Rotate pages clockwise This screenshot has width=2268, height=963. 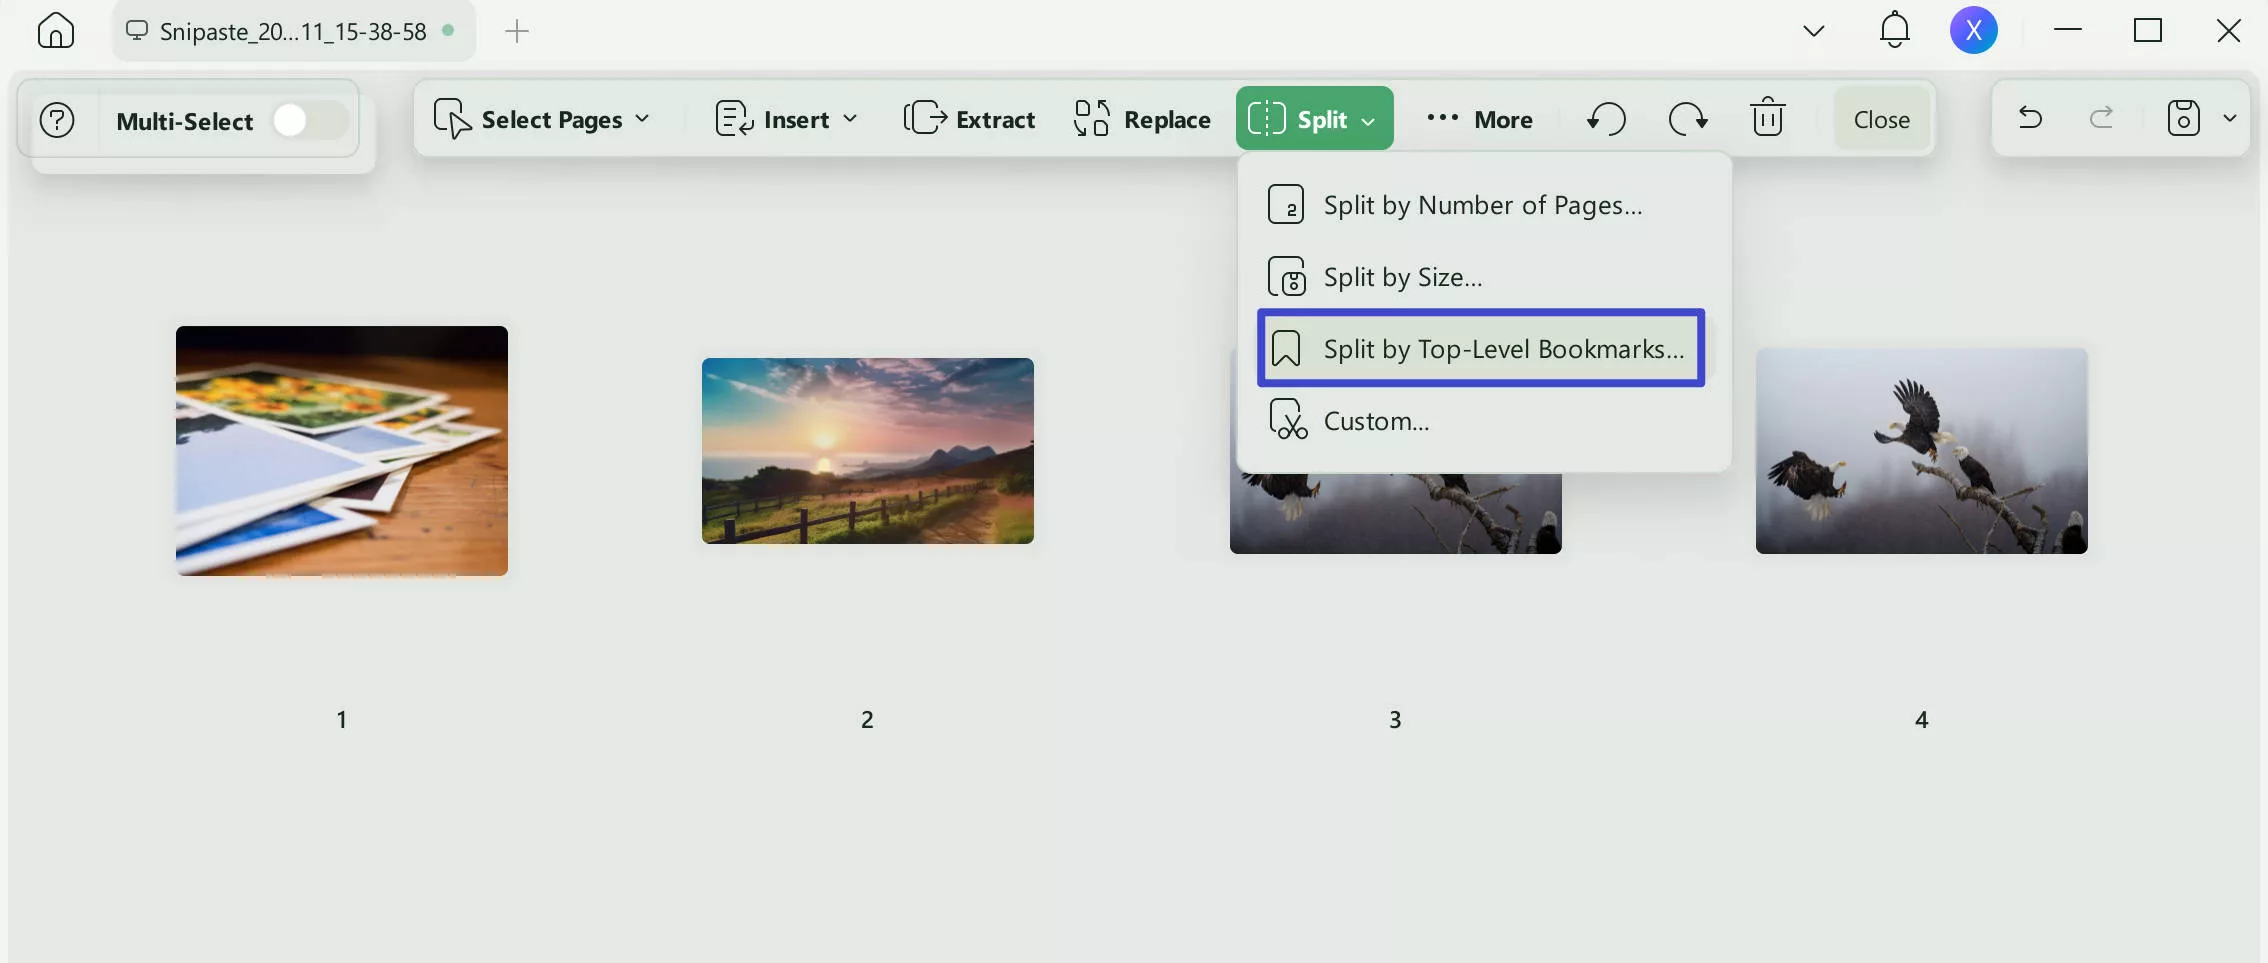[x=1688, y=119]
